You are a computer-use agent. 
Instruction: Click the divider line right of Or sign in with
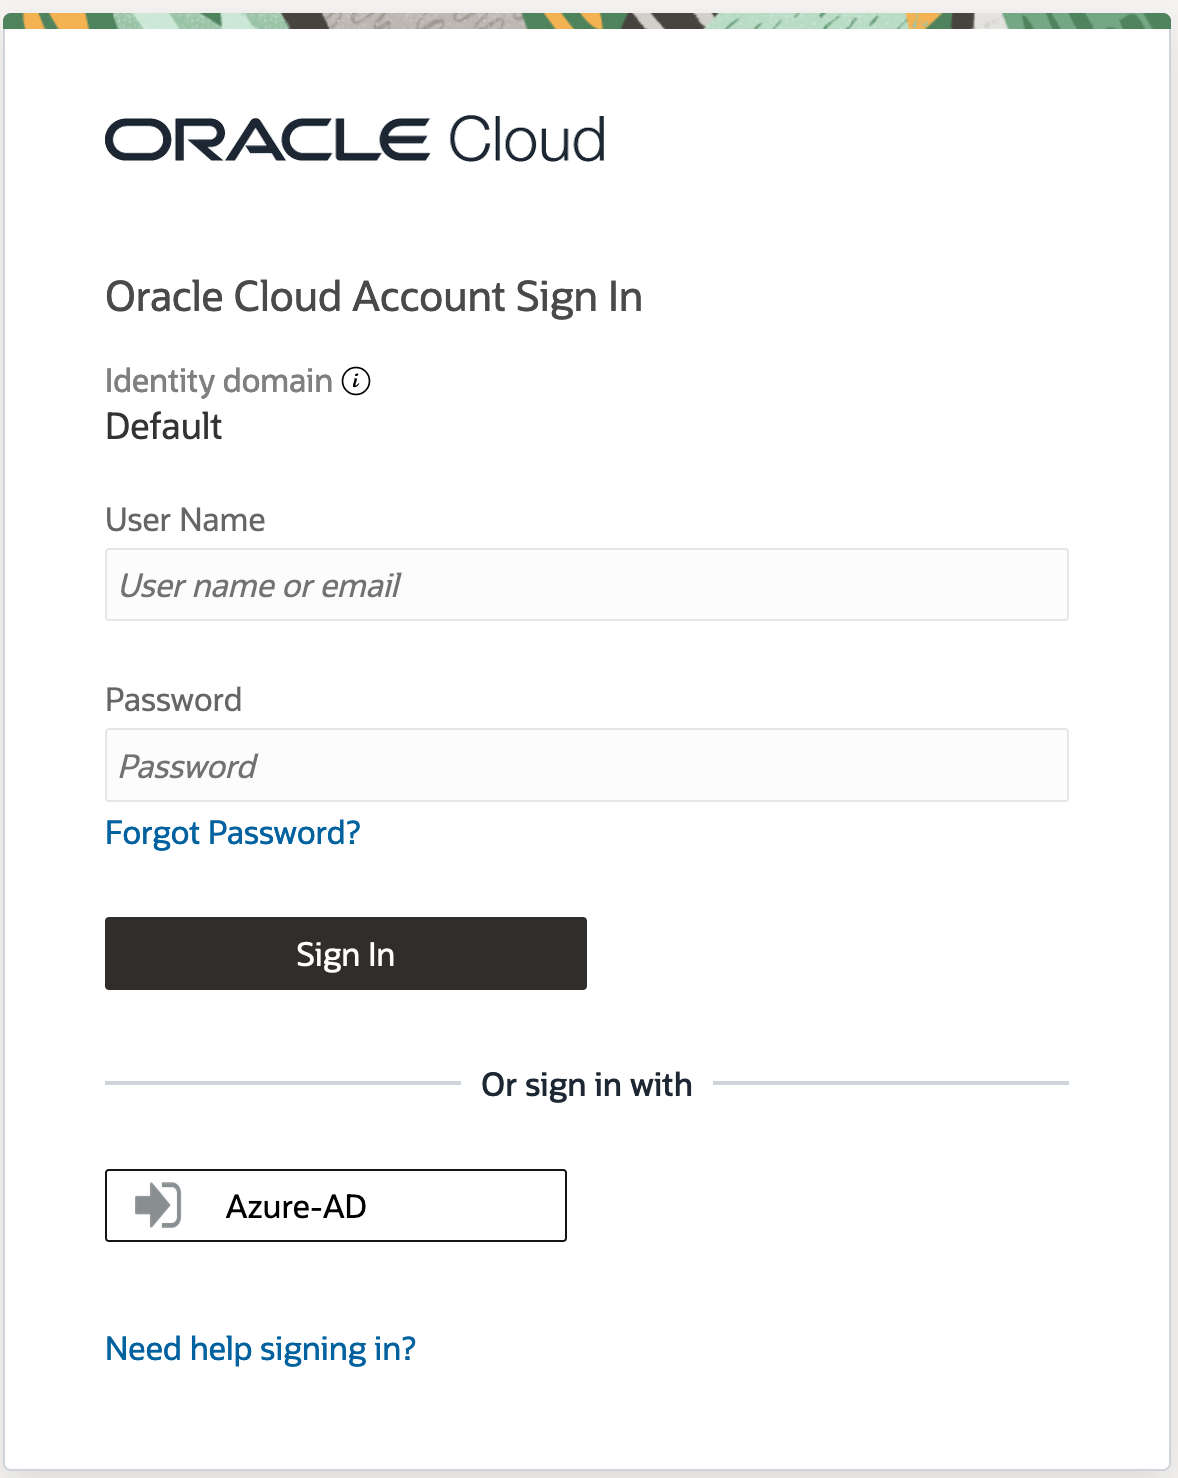click(890, 1083)
